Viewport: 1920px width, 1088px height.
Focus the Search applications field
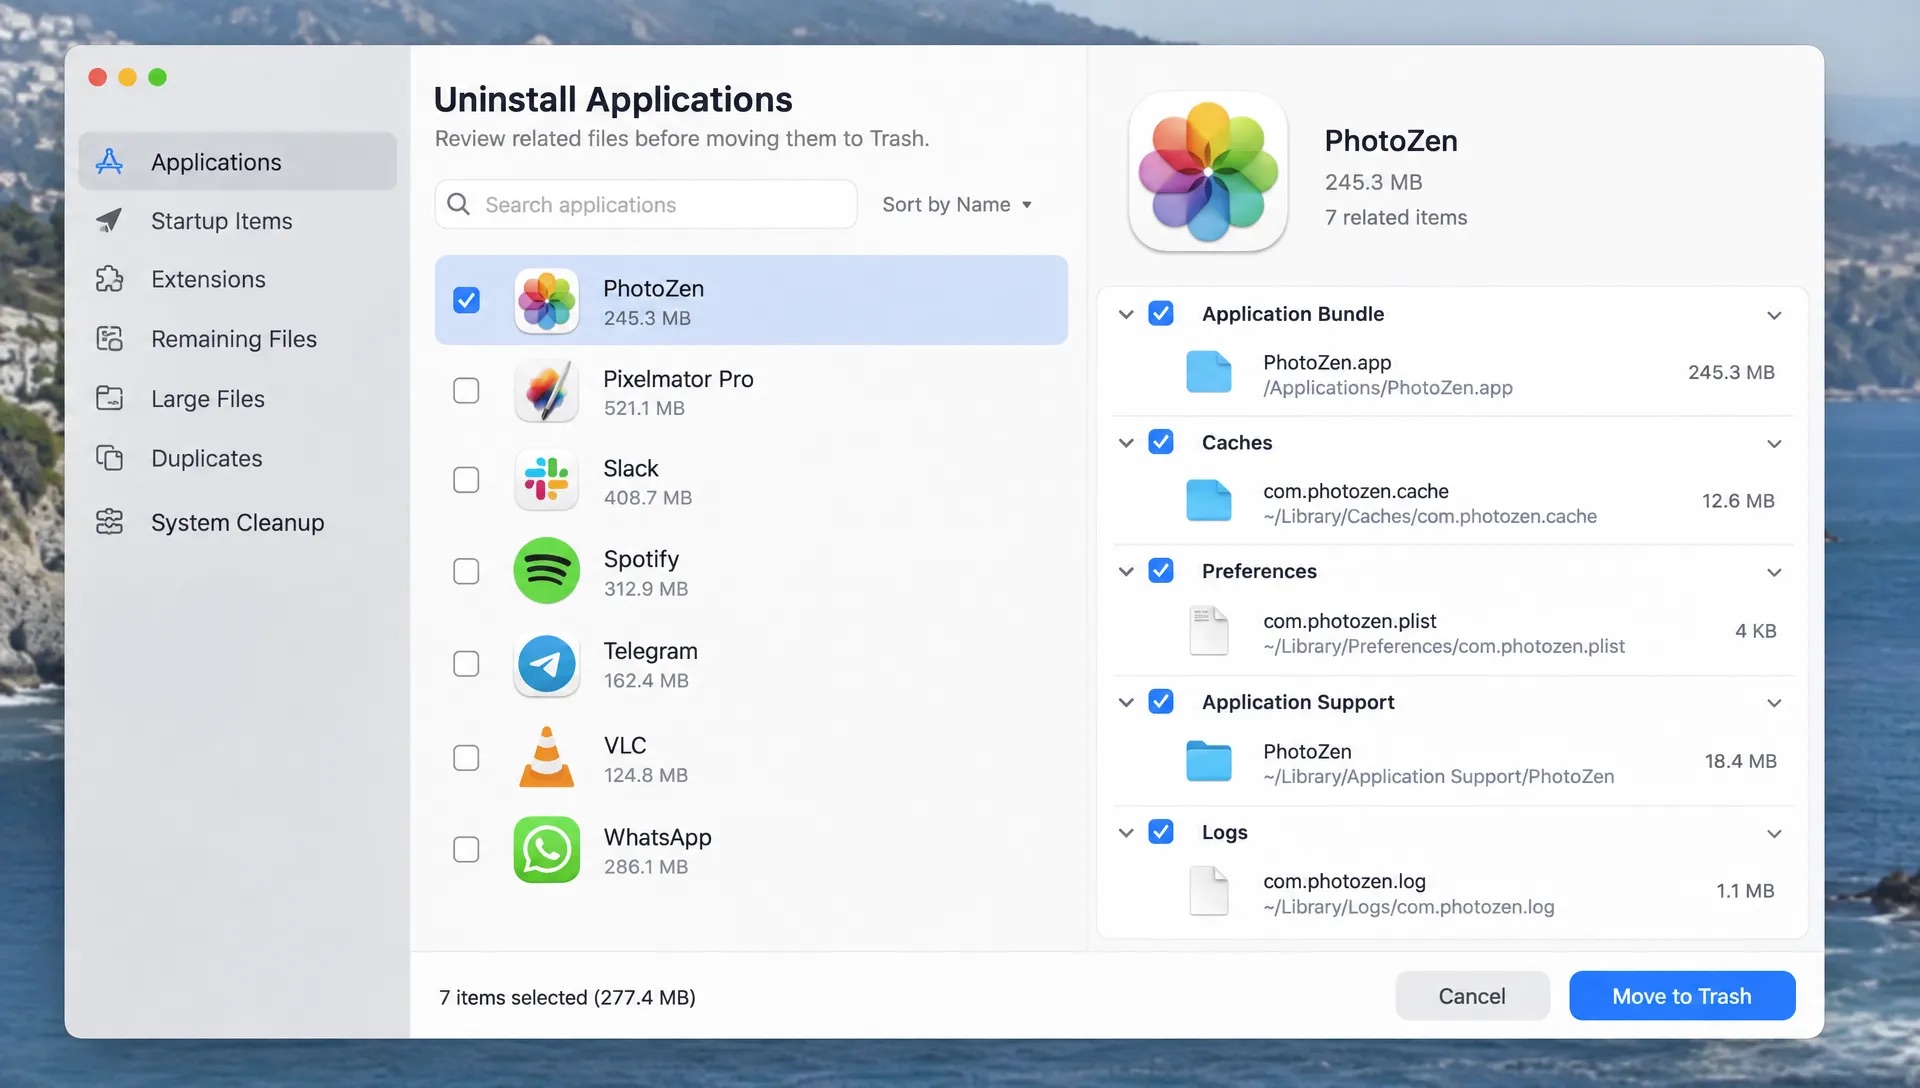pyautogui.click(x=646, y=204)
